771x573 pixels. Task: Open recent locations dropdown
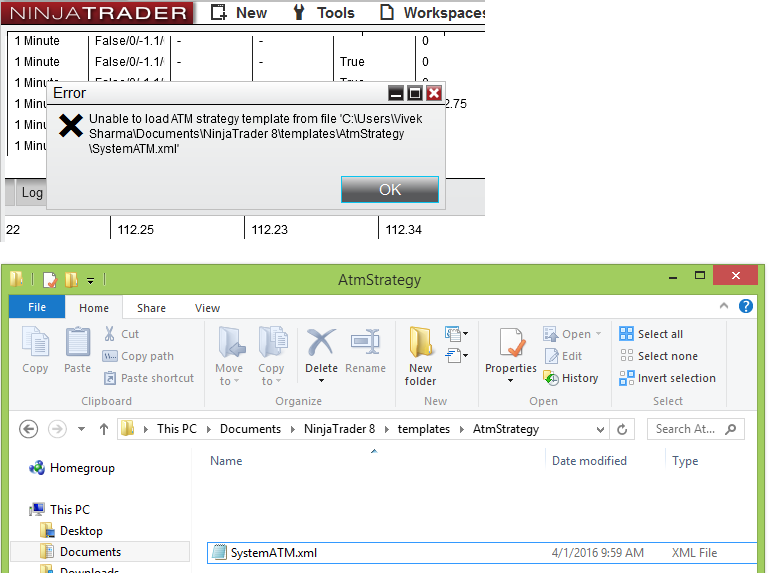(x=82, y=429)
